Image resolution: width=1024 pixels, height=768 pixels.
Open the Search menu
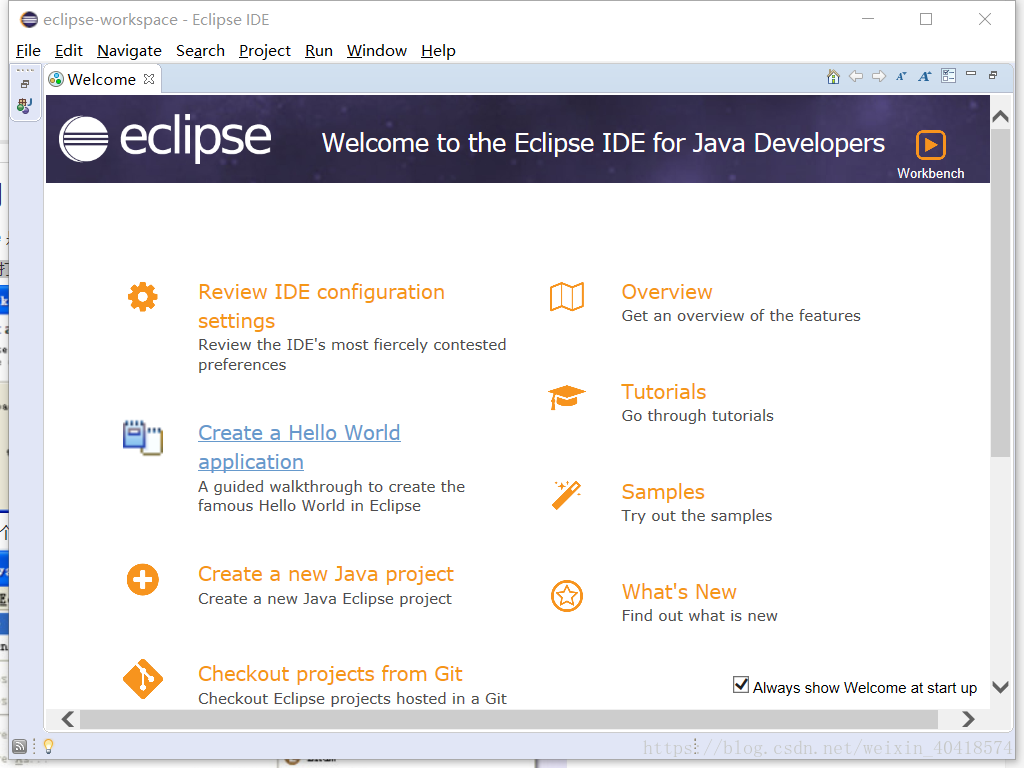(200, 51)
